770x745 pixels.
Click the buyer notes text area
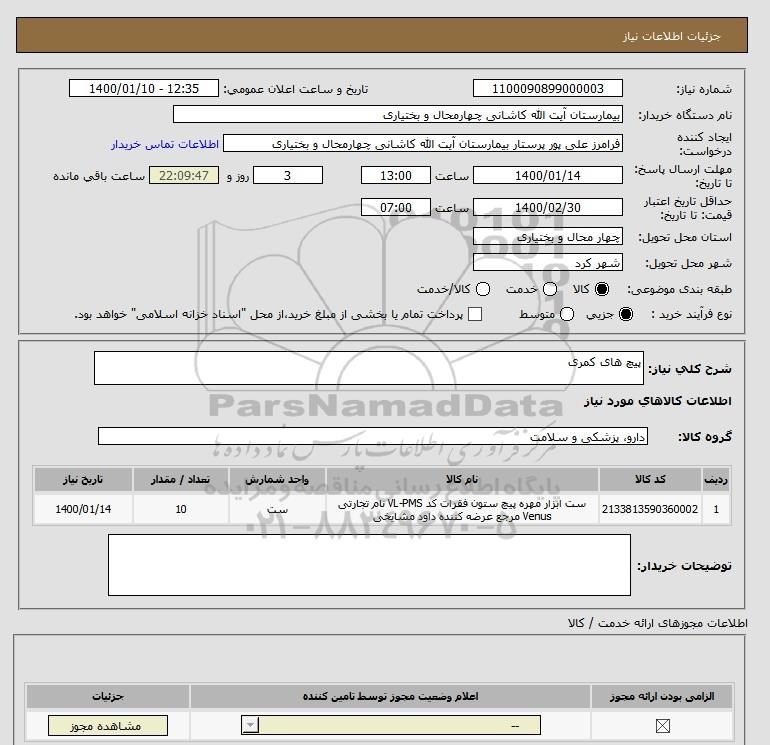click(x=369, y=565)
